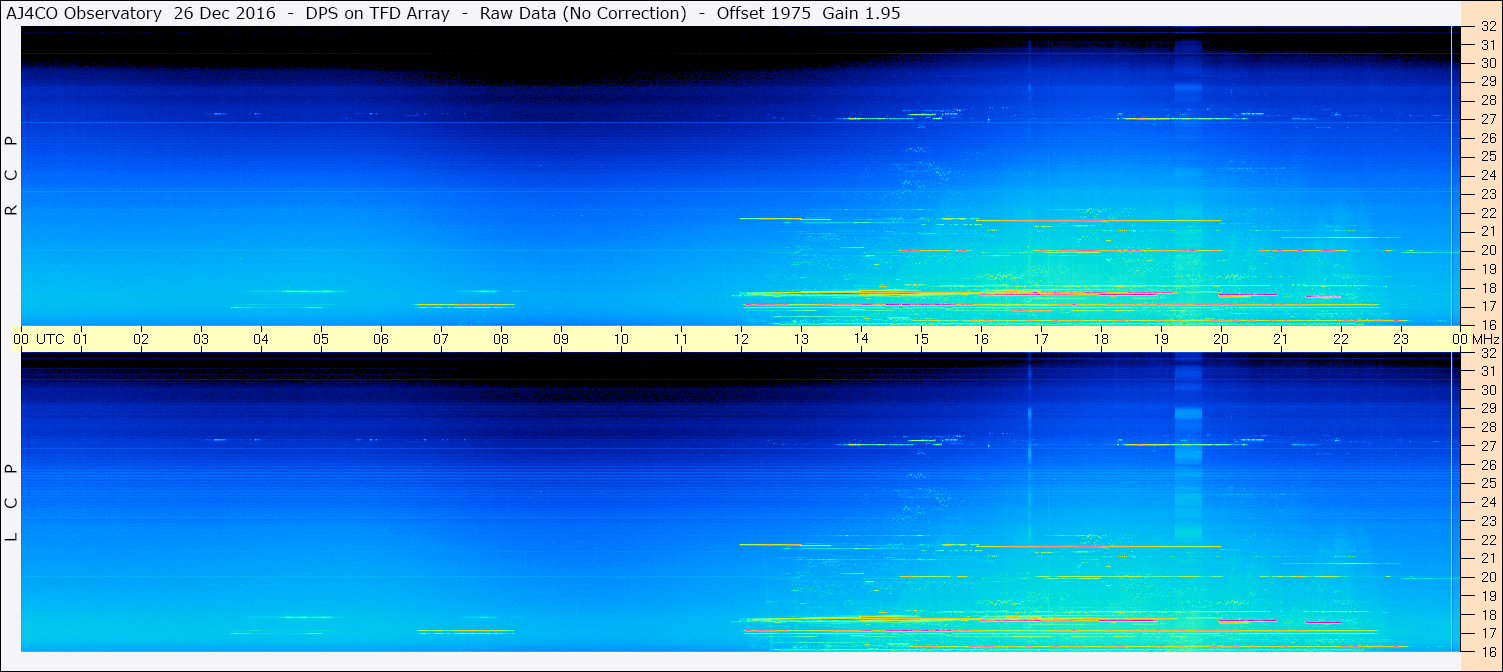The width and height of the screenshot is (1503, 672).
Task: Pick the 05 hour label on time axis
Action: coord(321,339)
